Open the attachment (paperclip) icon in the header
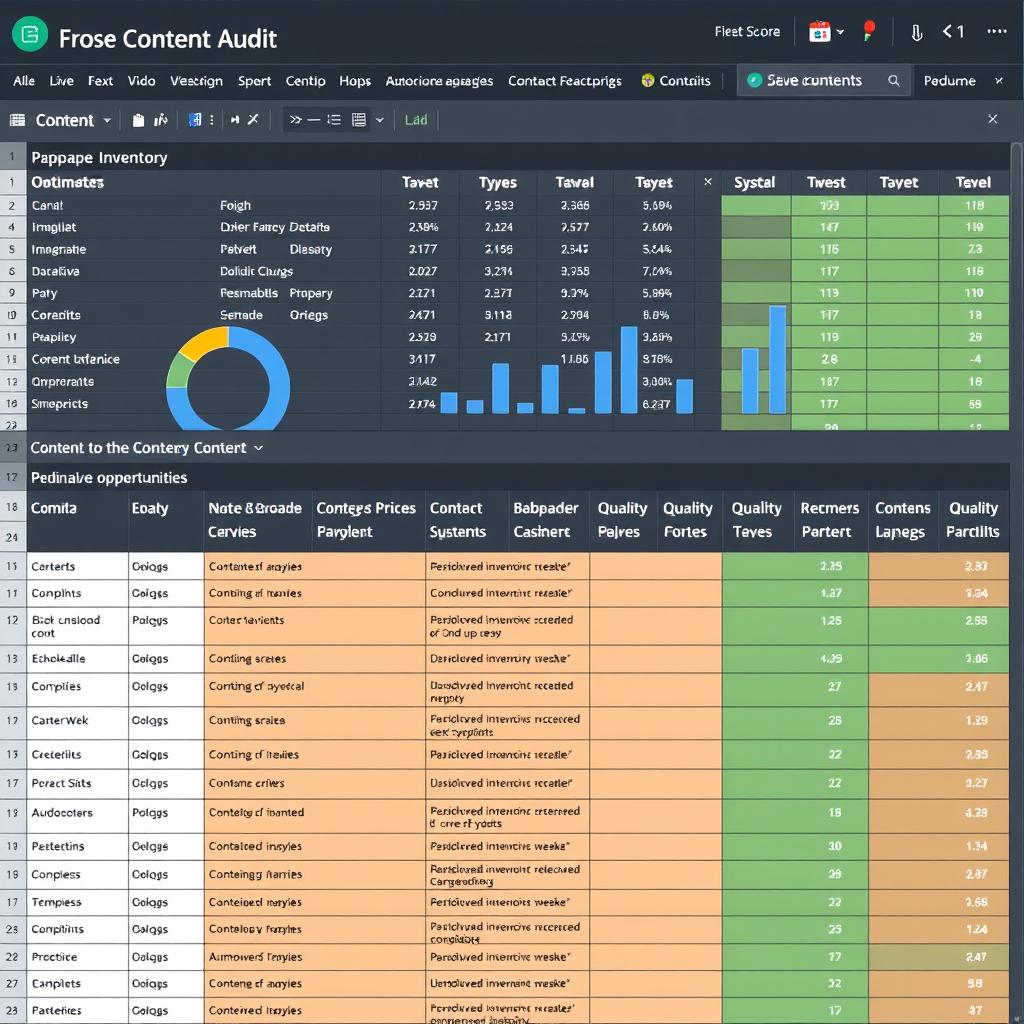The height and width of the screenshot is (1024, 1024). [917, 31]
